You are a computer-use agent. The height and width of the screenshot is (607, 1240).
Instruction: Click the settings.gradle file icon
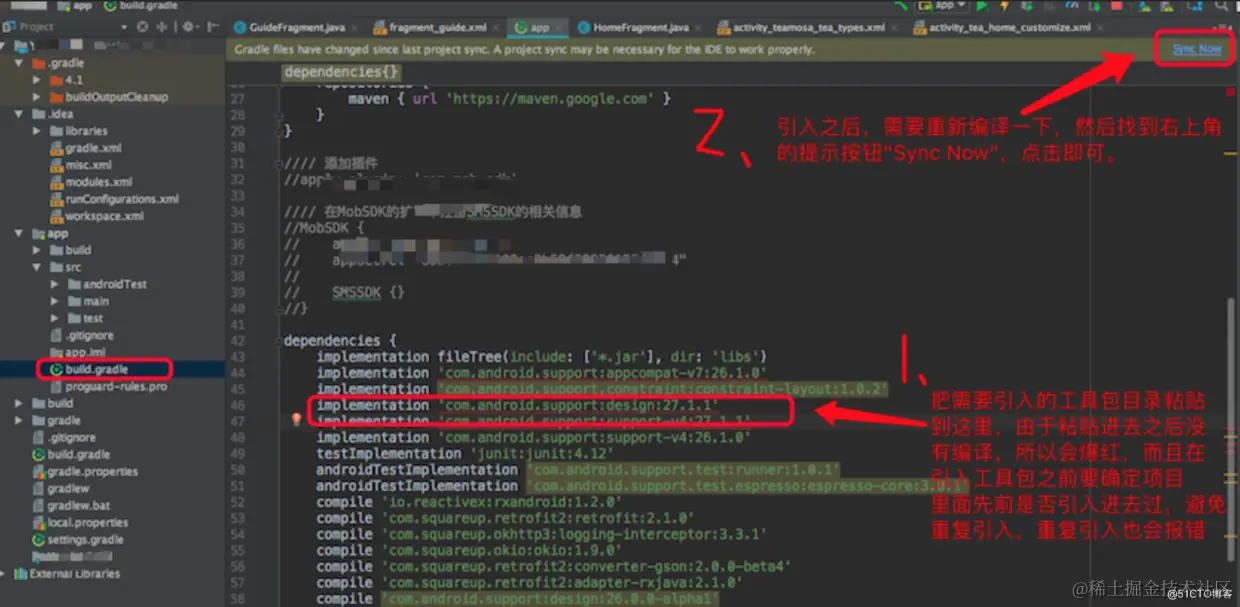(38, 539)
